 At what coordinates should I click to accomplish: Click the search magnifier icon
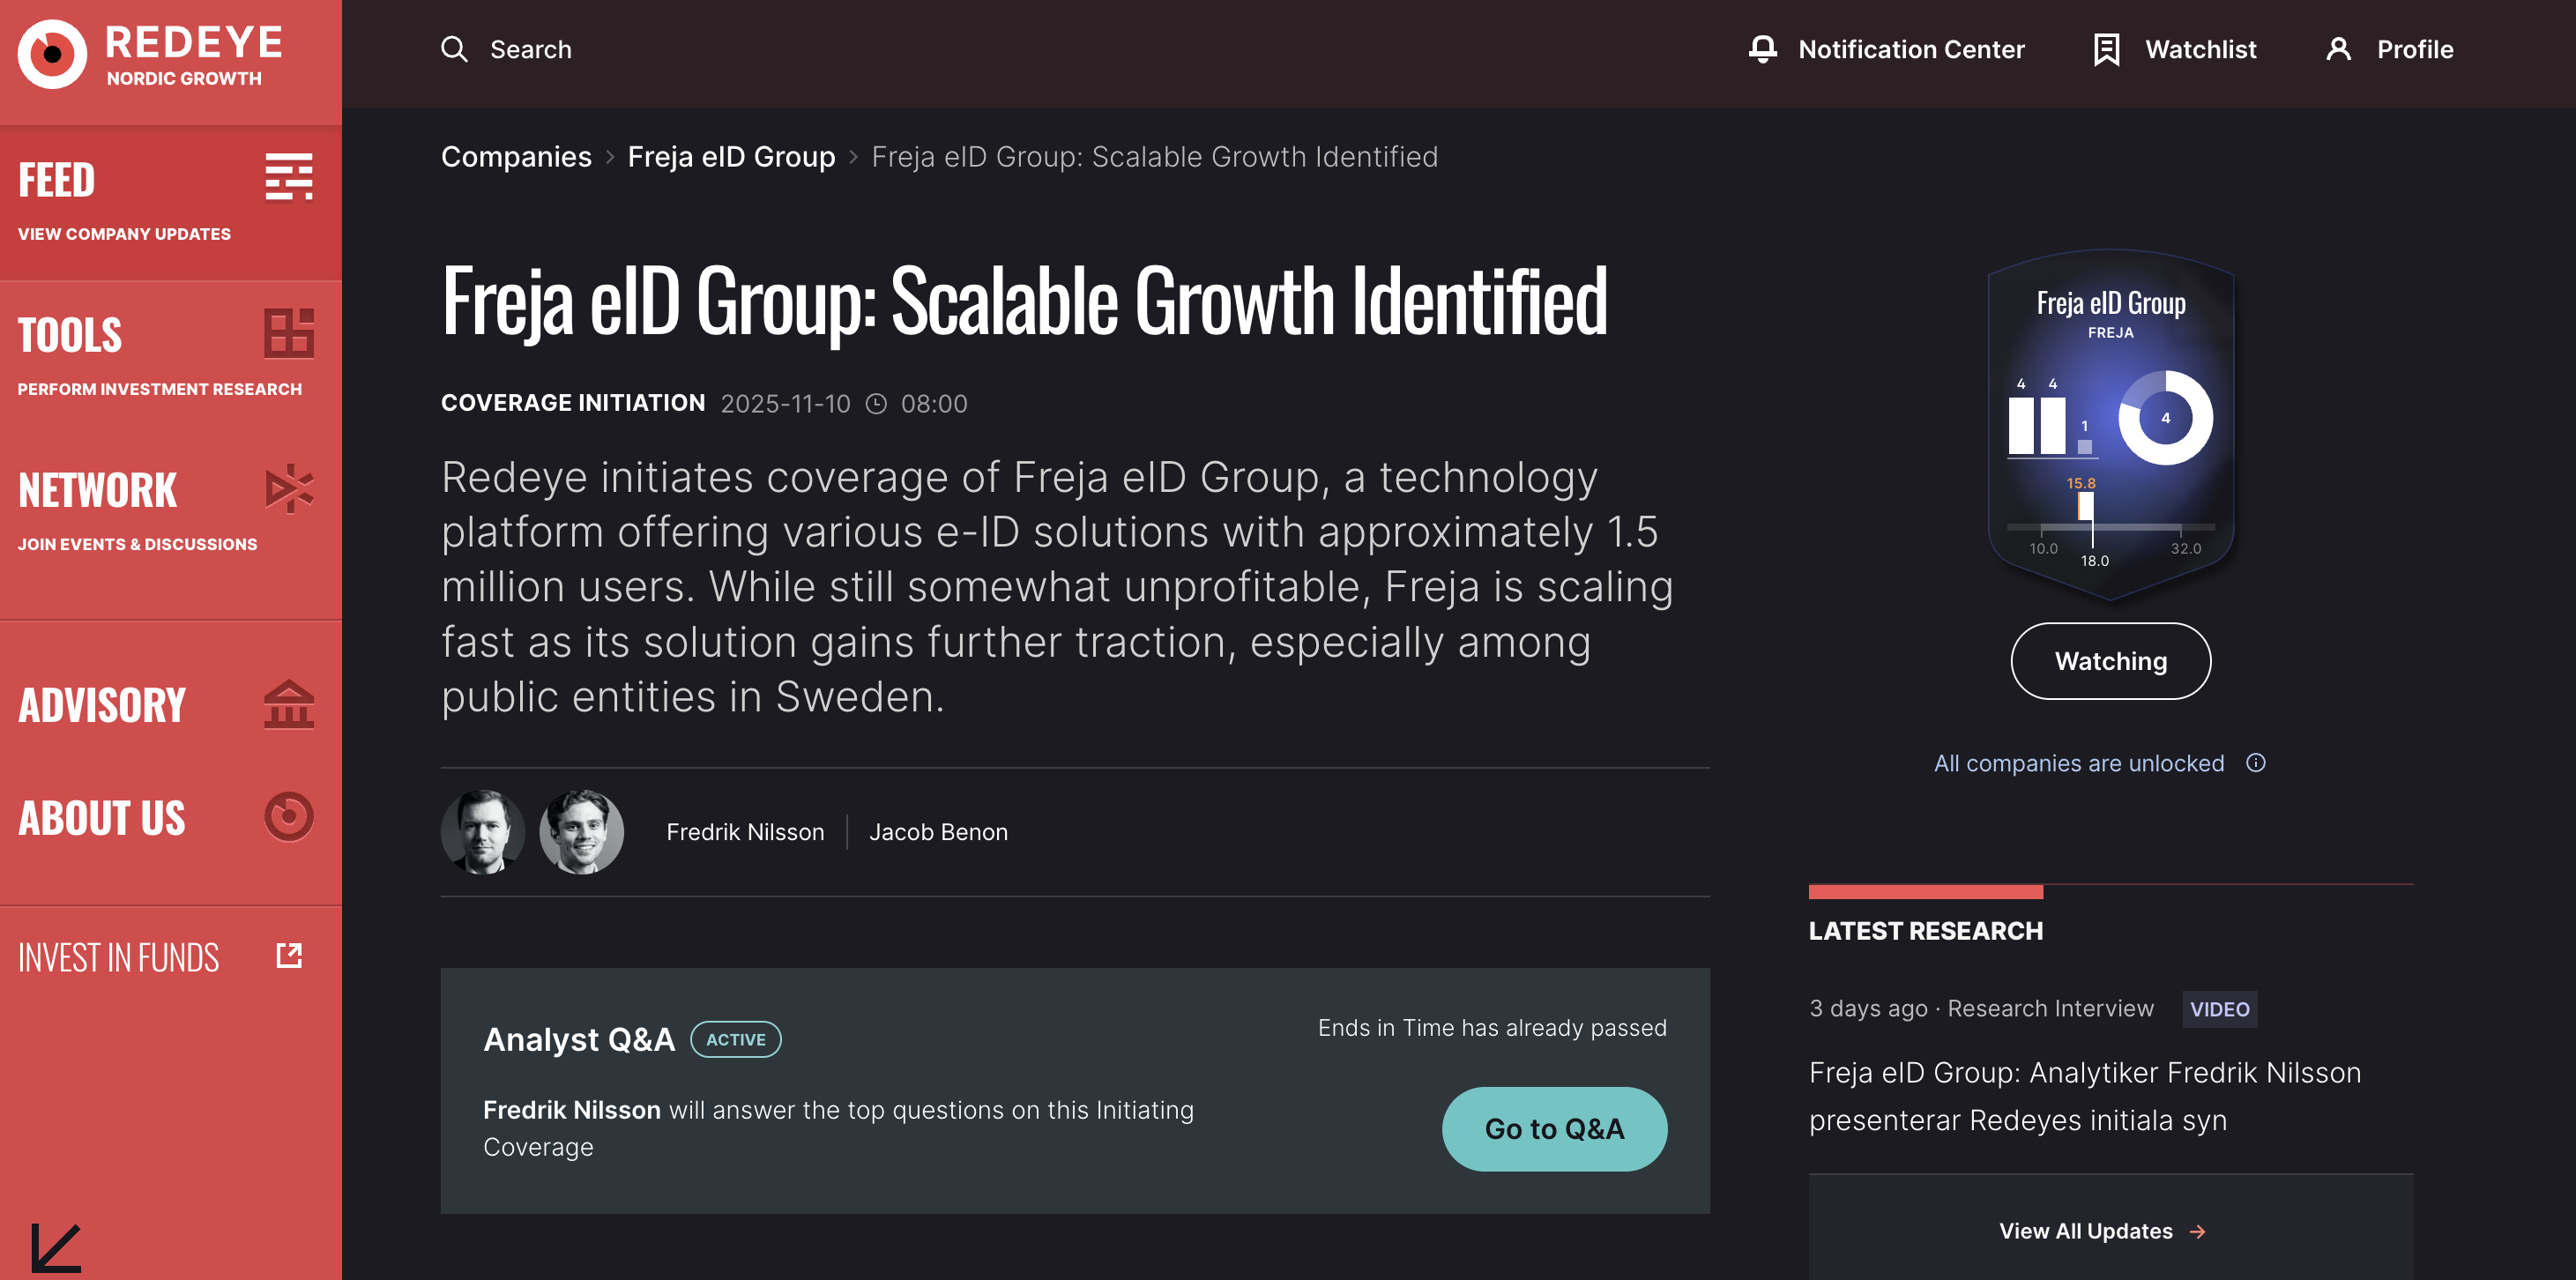454,49
